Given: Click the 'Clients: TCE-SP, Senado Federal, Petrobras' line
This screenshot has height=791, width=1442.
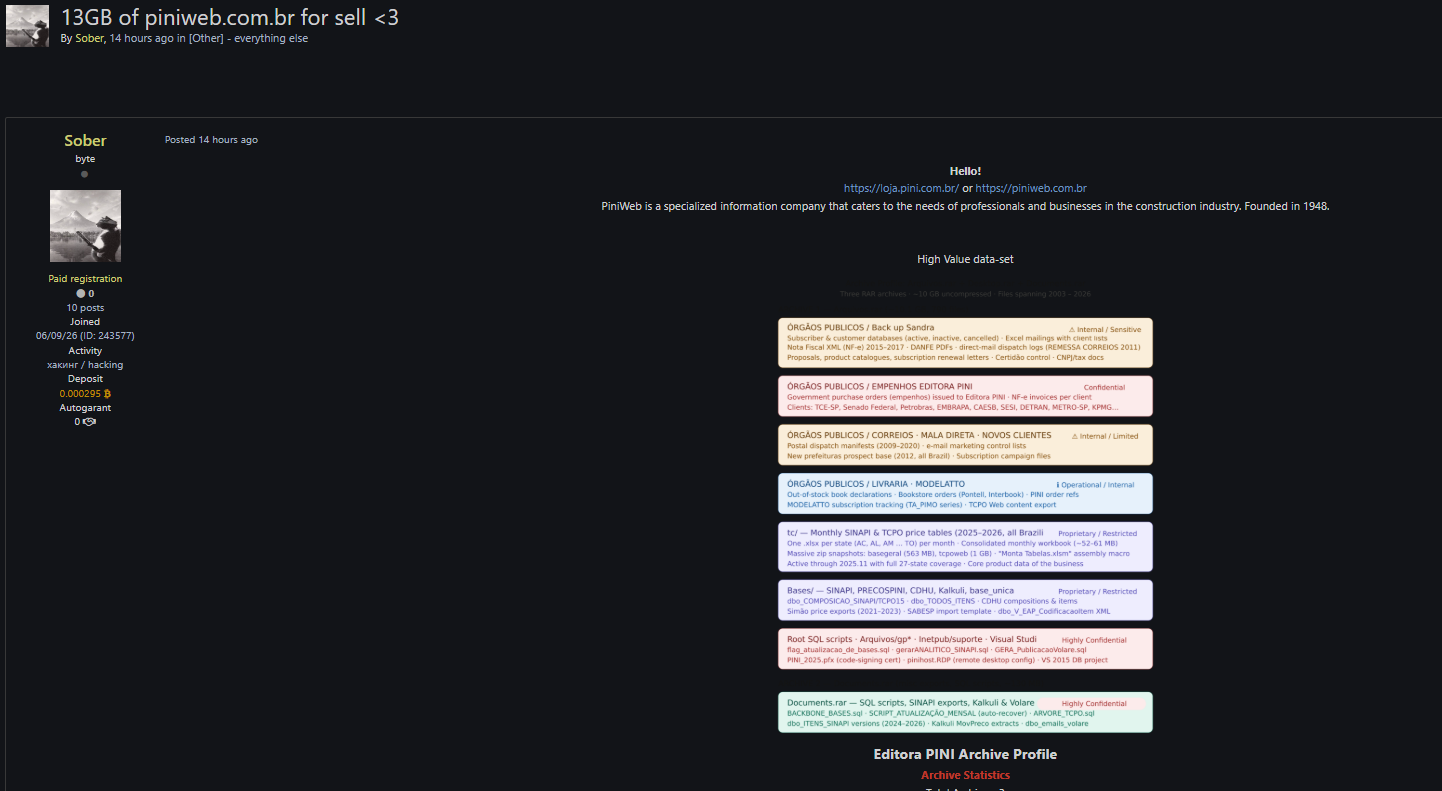Looking at the screenshot, I should [x=953, y=407].
